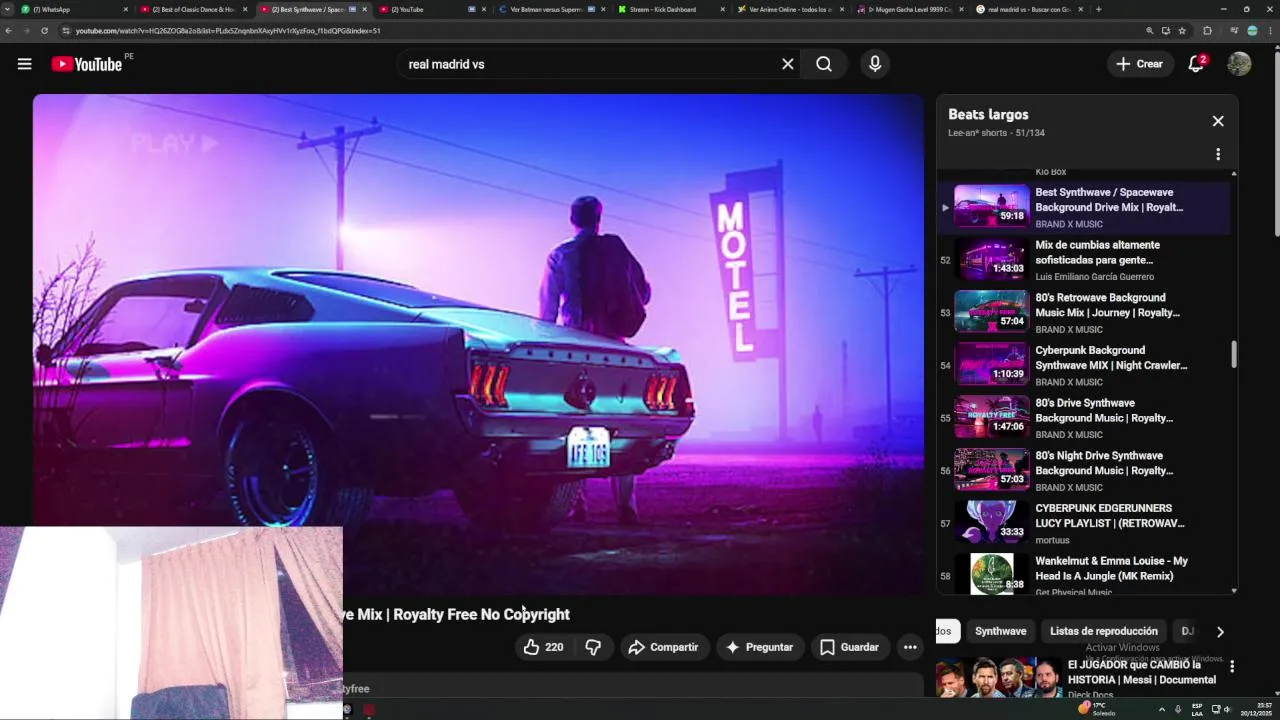1280x720 pixels.
Task: Select Wankelmut & Emma Louise playlist item
Action: point(1084,574)
